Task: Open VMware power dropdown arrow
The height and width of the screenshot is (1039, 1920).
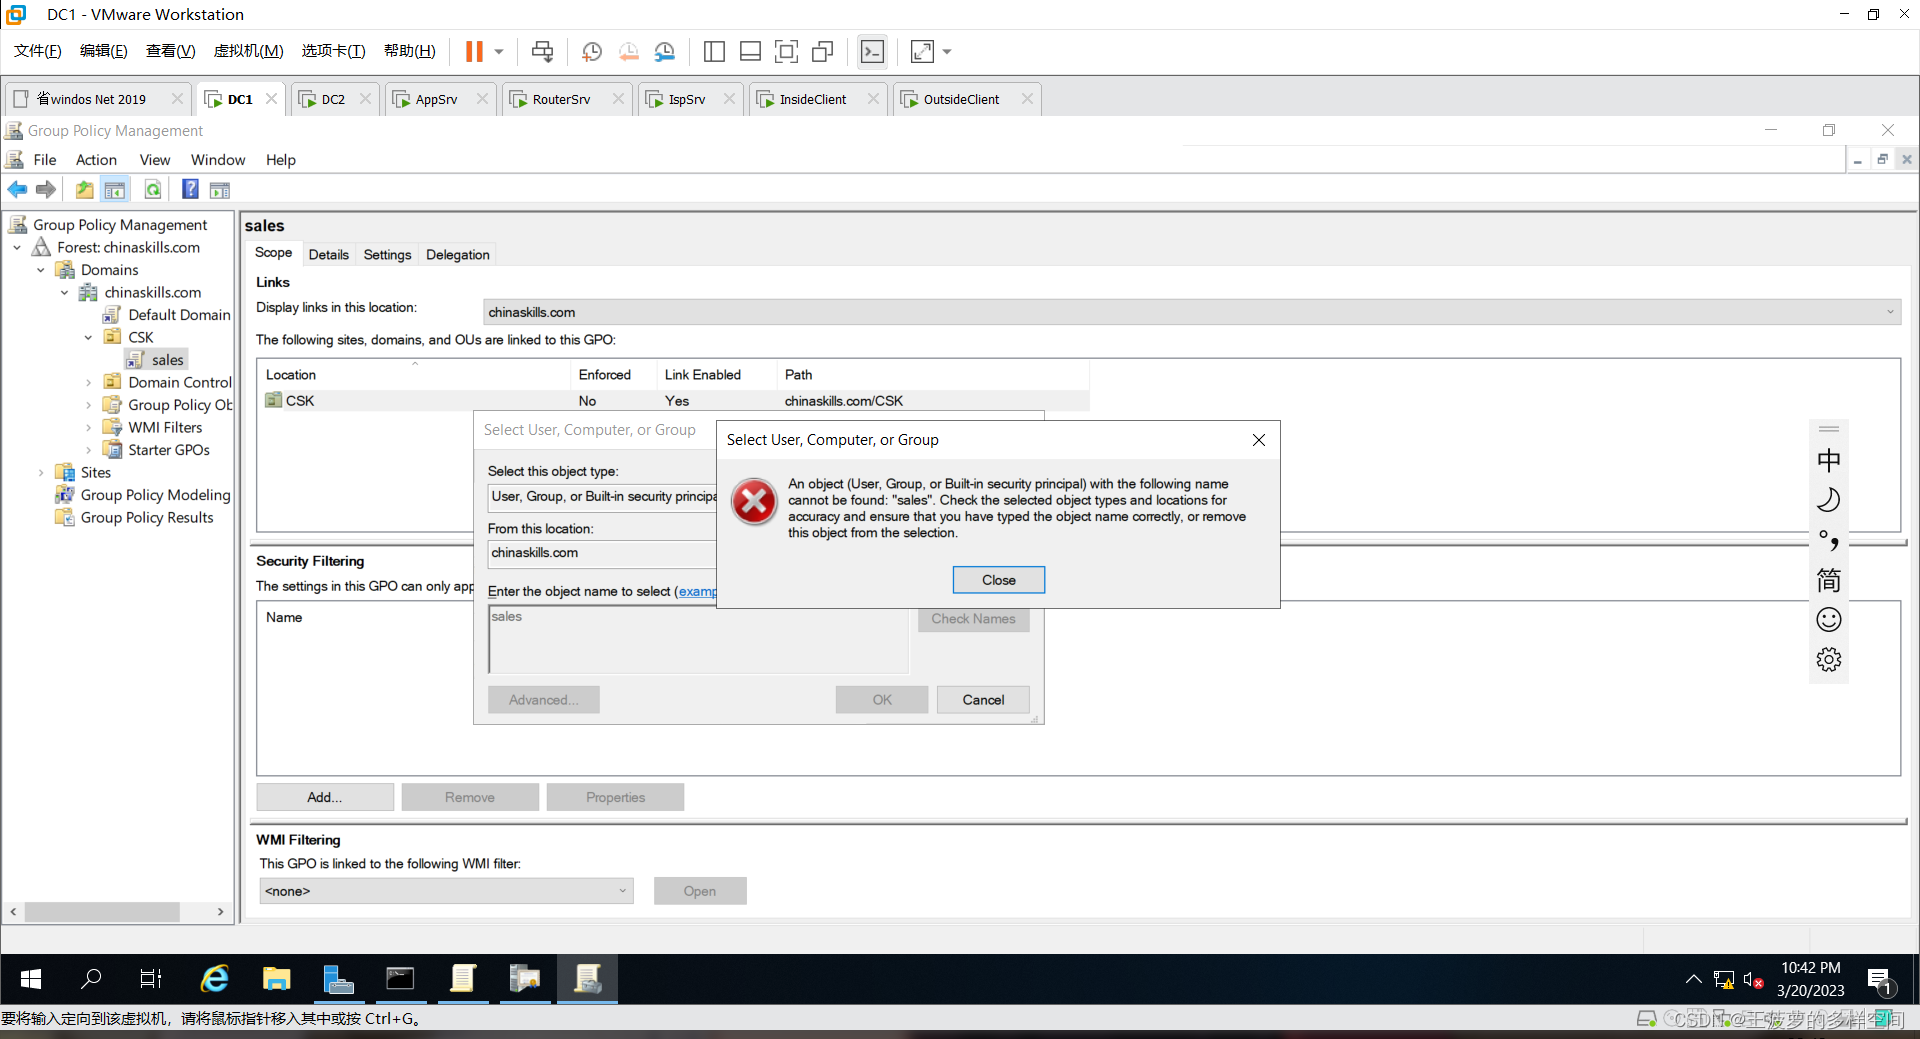Action: [x=499, y=51]
